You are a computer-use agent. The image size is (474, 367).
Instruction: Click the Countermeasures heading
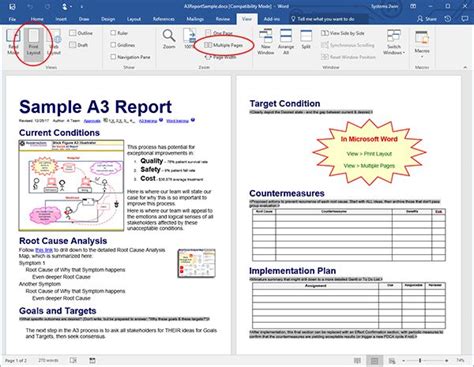pos(287,193)
